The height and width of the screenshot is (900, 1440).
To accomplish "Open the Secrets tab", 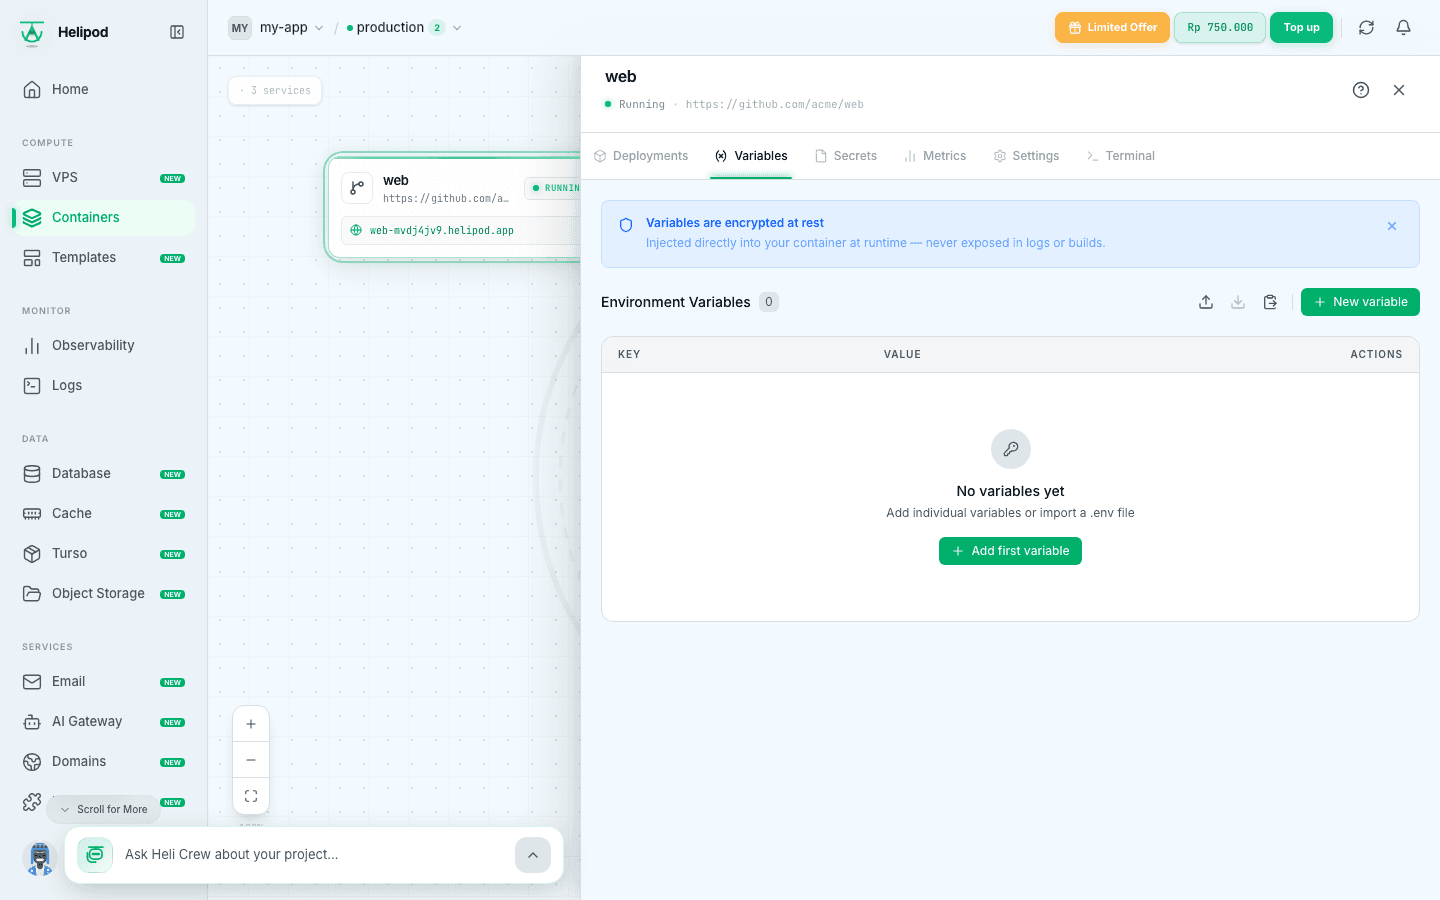I will (x=846, y=156).
